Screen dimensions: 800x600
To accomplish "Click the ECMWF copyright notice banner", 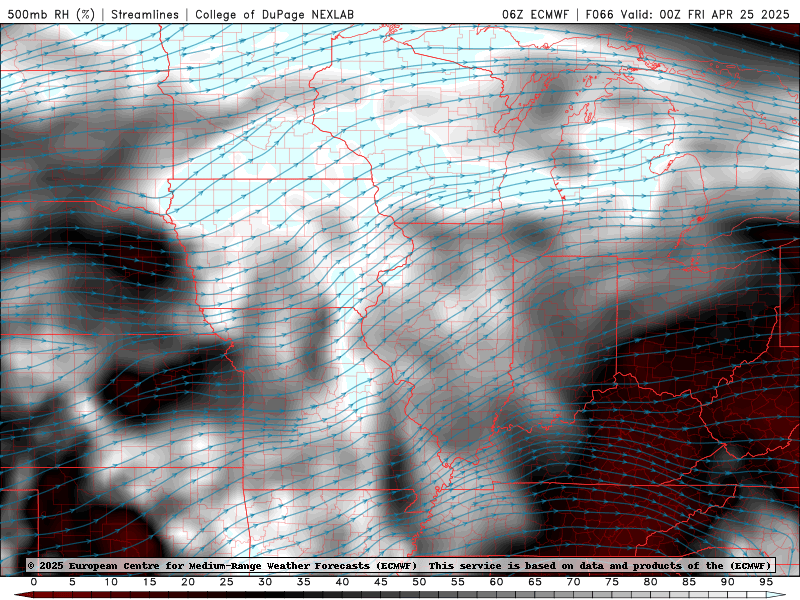I will 399,565.
